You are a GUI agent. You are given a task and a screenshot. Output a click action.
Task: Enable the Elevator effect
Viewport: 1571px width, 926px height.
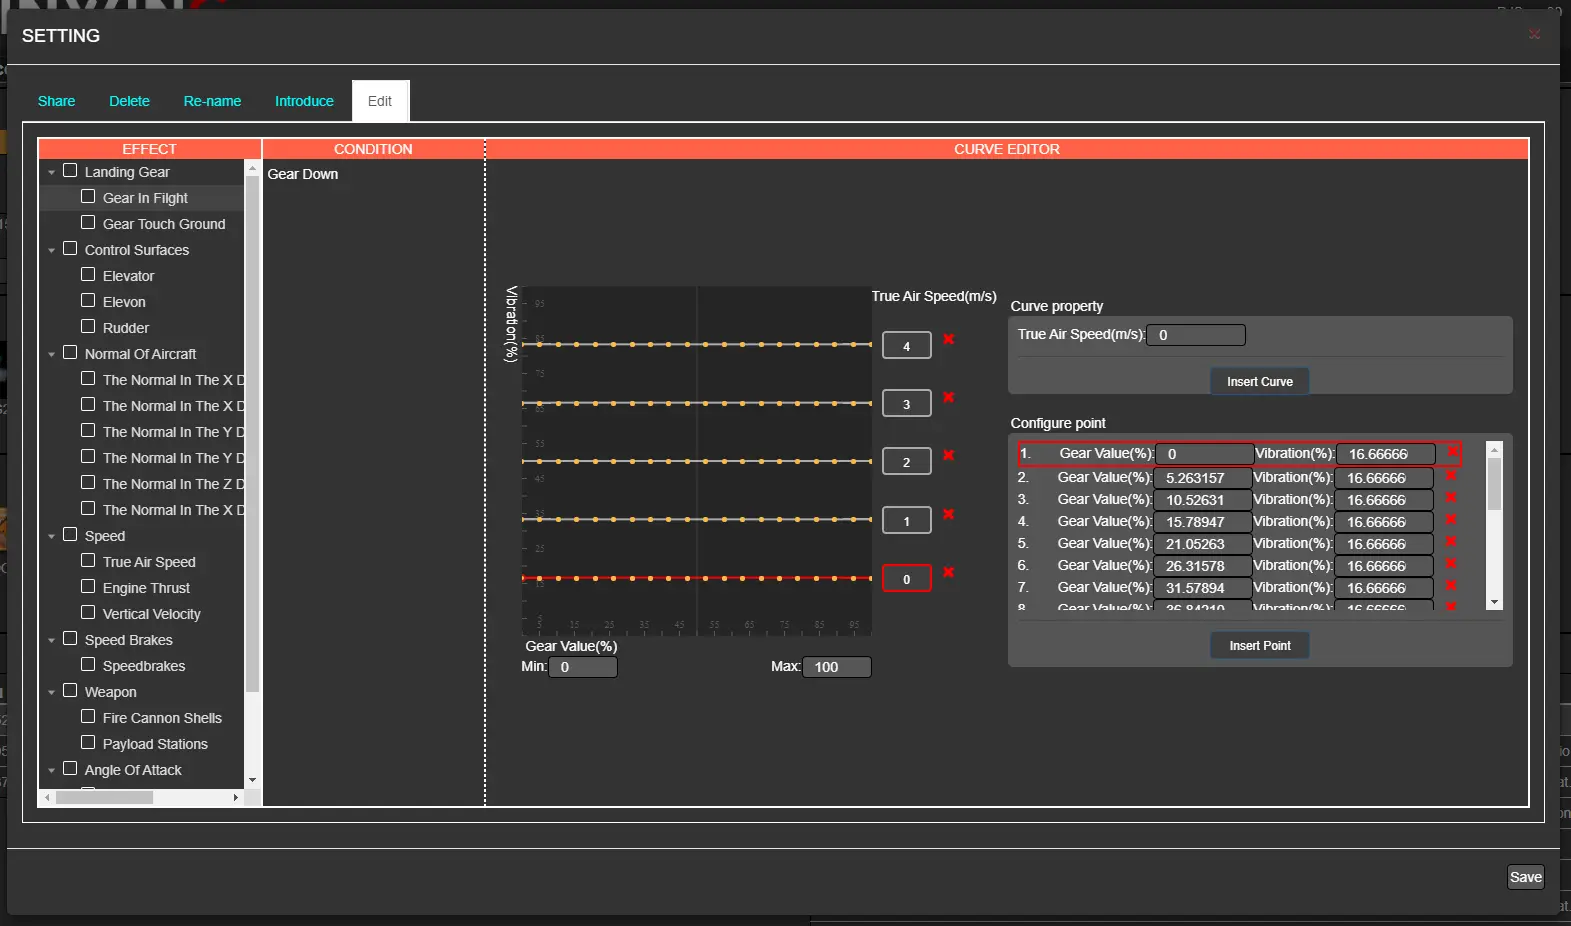pyautogui.click(x=88, y=275)
